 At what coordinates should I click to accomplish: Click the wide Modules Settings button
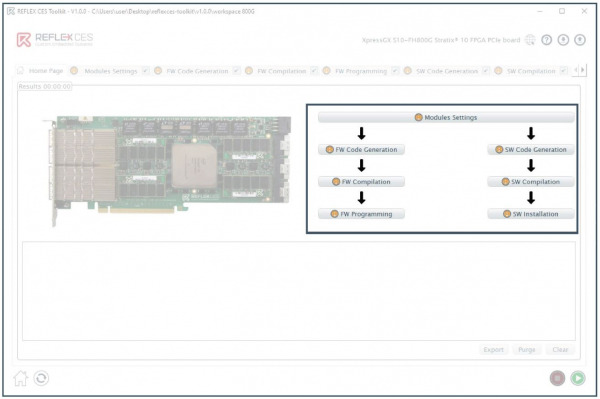pos(446,117)
